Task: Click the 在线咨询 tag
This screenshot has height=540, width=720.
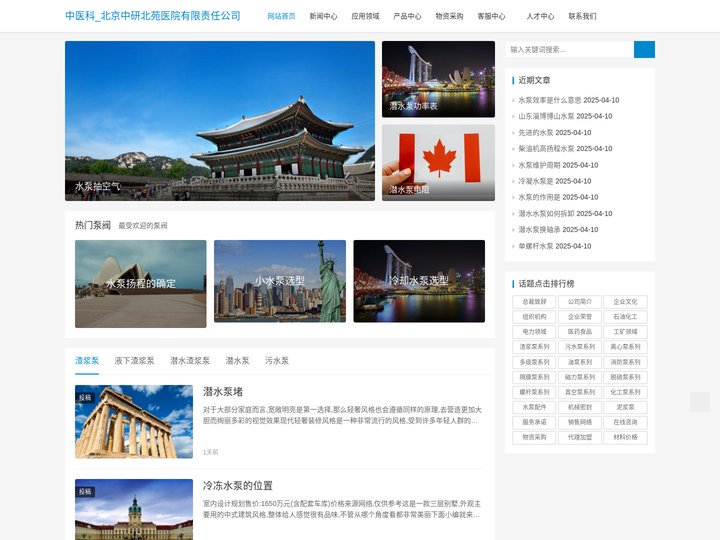Action: (625, 422)
